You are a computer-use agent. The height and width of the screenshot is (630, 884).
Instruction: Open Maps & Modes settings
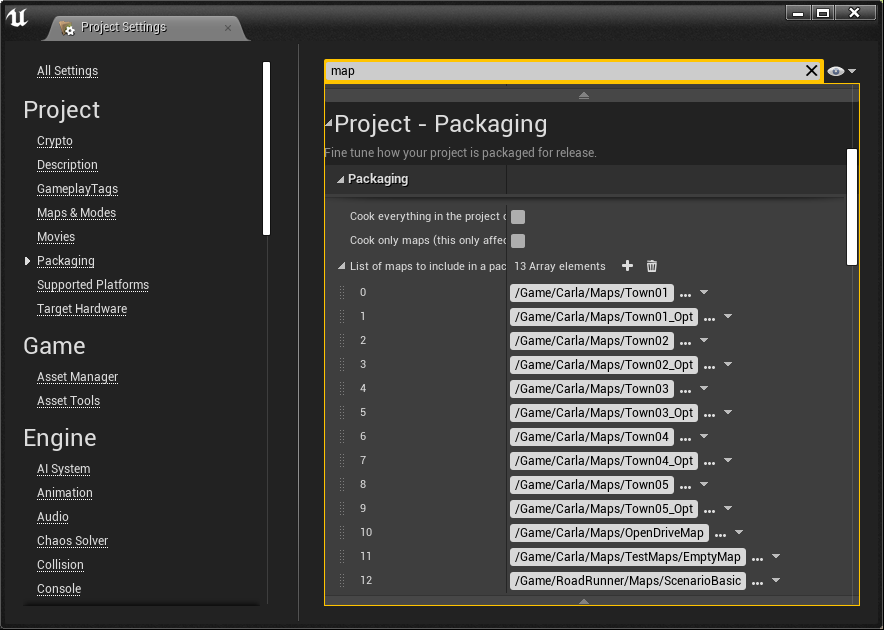(76, 213)
